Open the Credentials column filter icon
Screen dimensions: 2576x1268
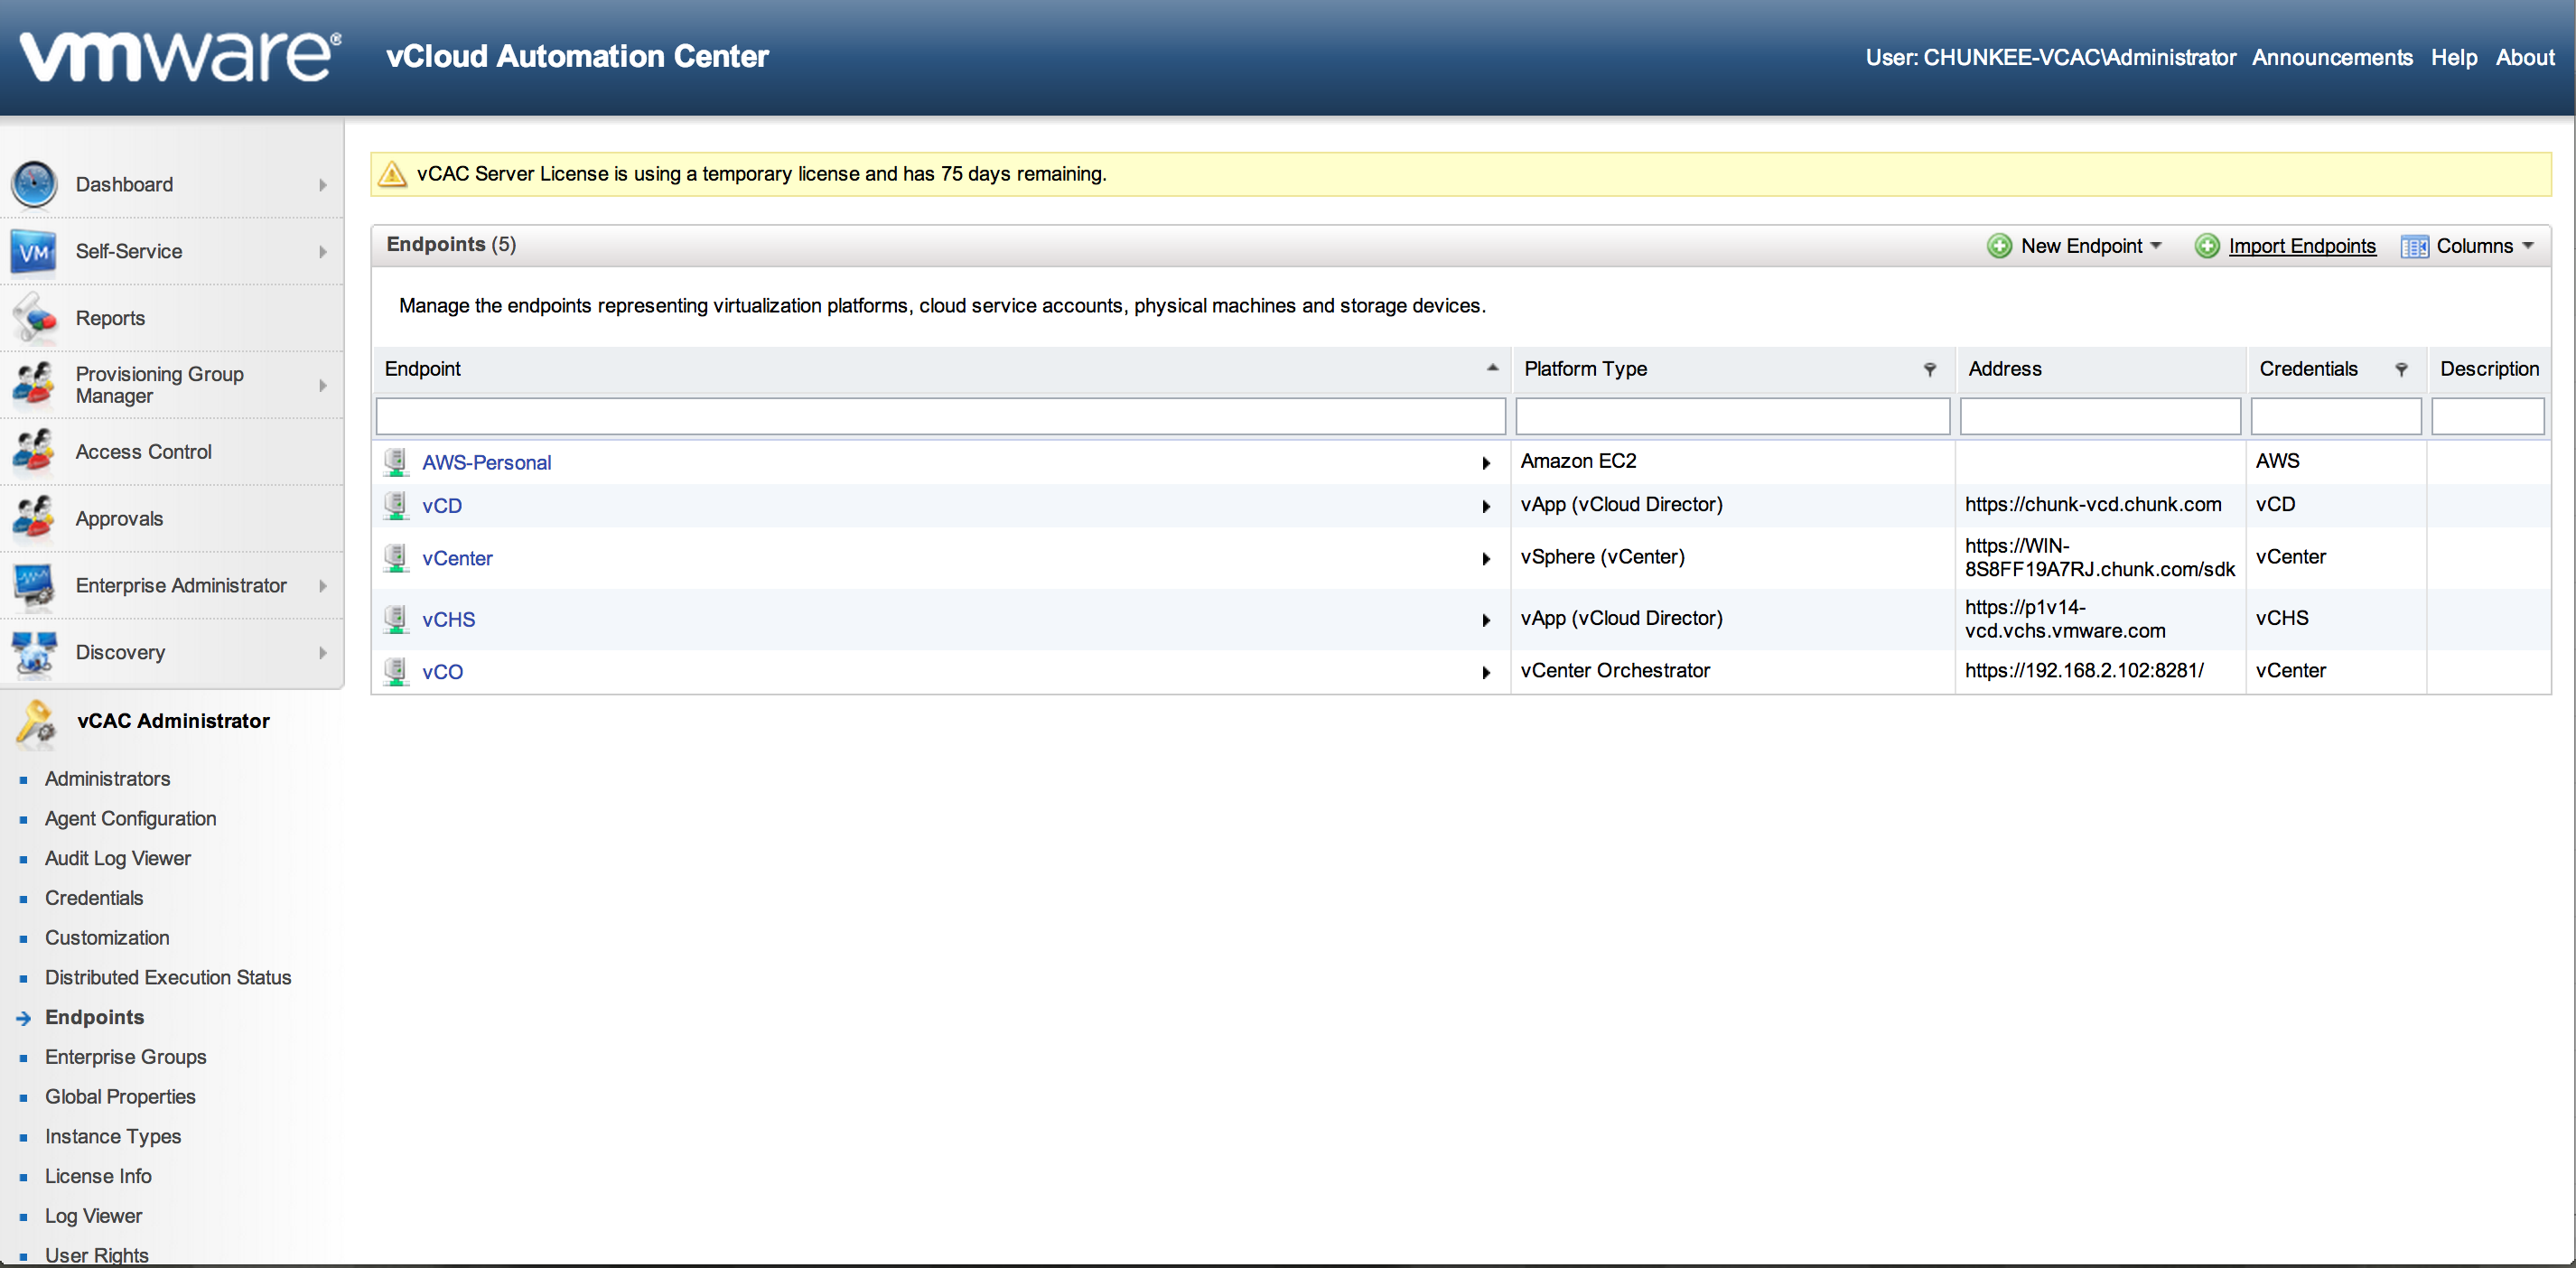(x=2401, y=370)
